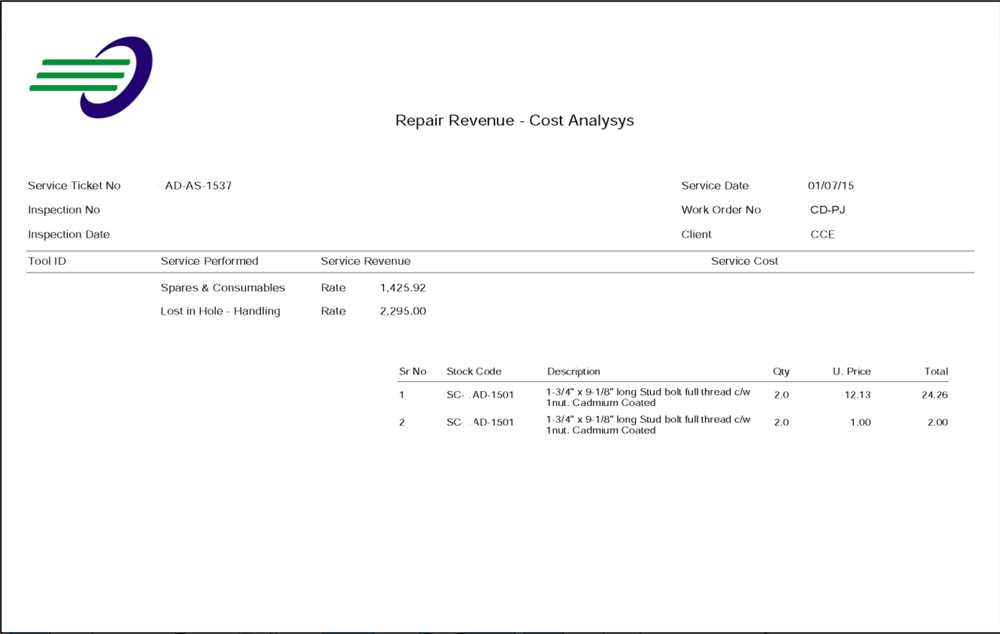
Task: Click the Description column header
Action: [573, 372]
